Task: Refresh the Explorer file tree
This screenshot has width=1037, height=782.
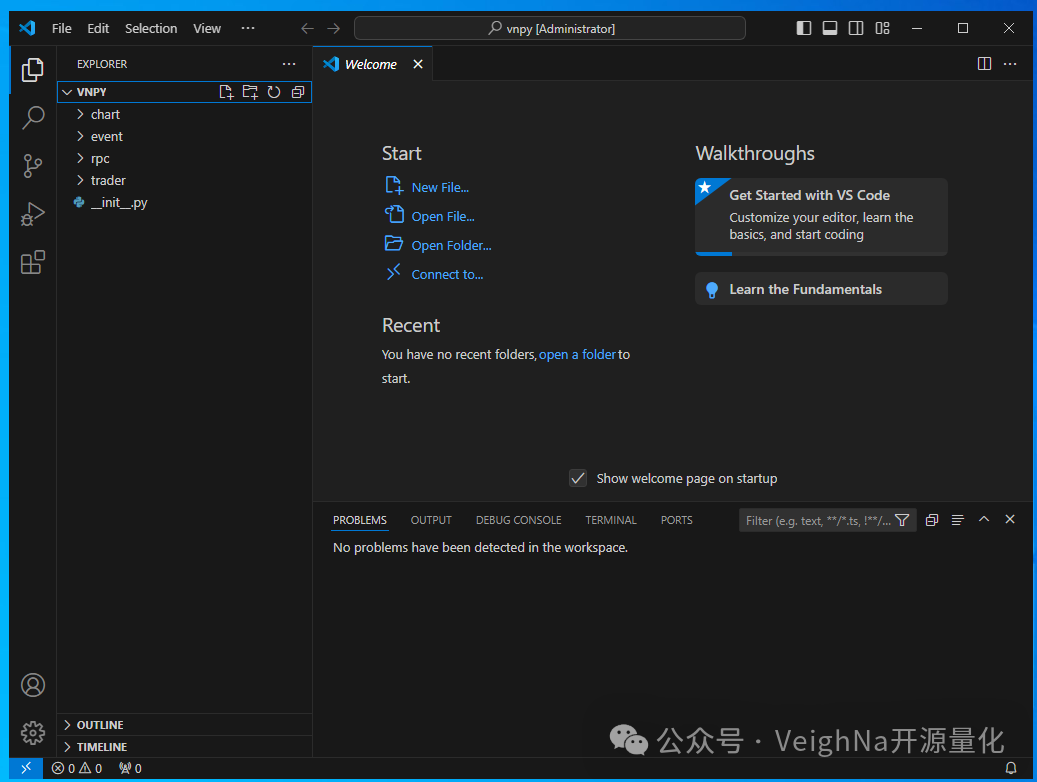Action: (273, 92)
